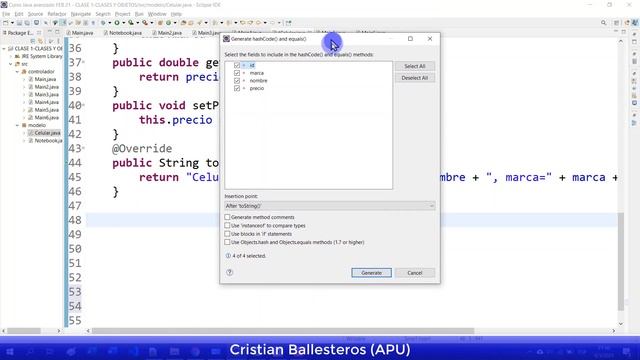Click Collapse All in Package Explorer
Viewport: 640px width, 360px height.
point(33,41)
